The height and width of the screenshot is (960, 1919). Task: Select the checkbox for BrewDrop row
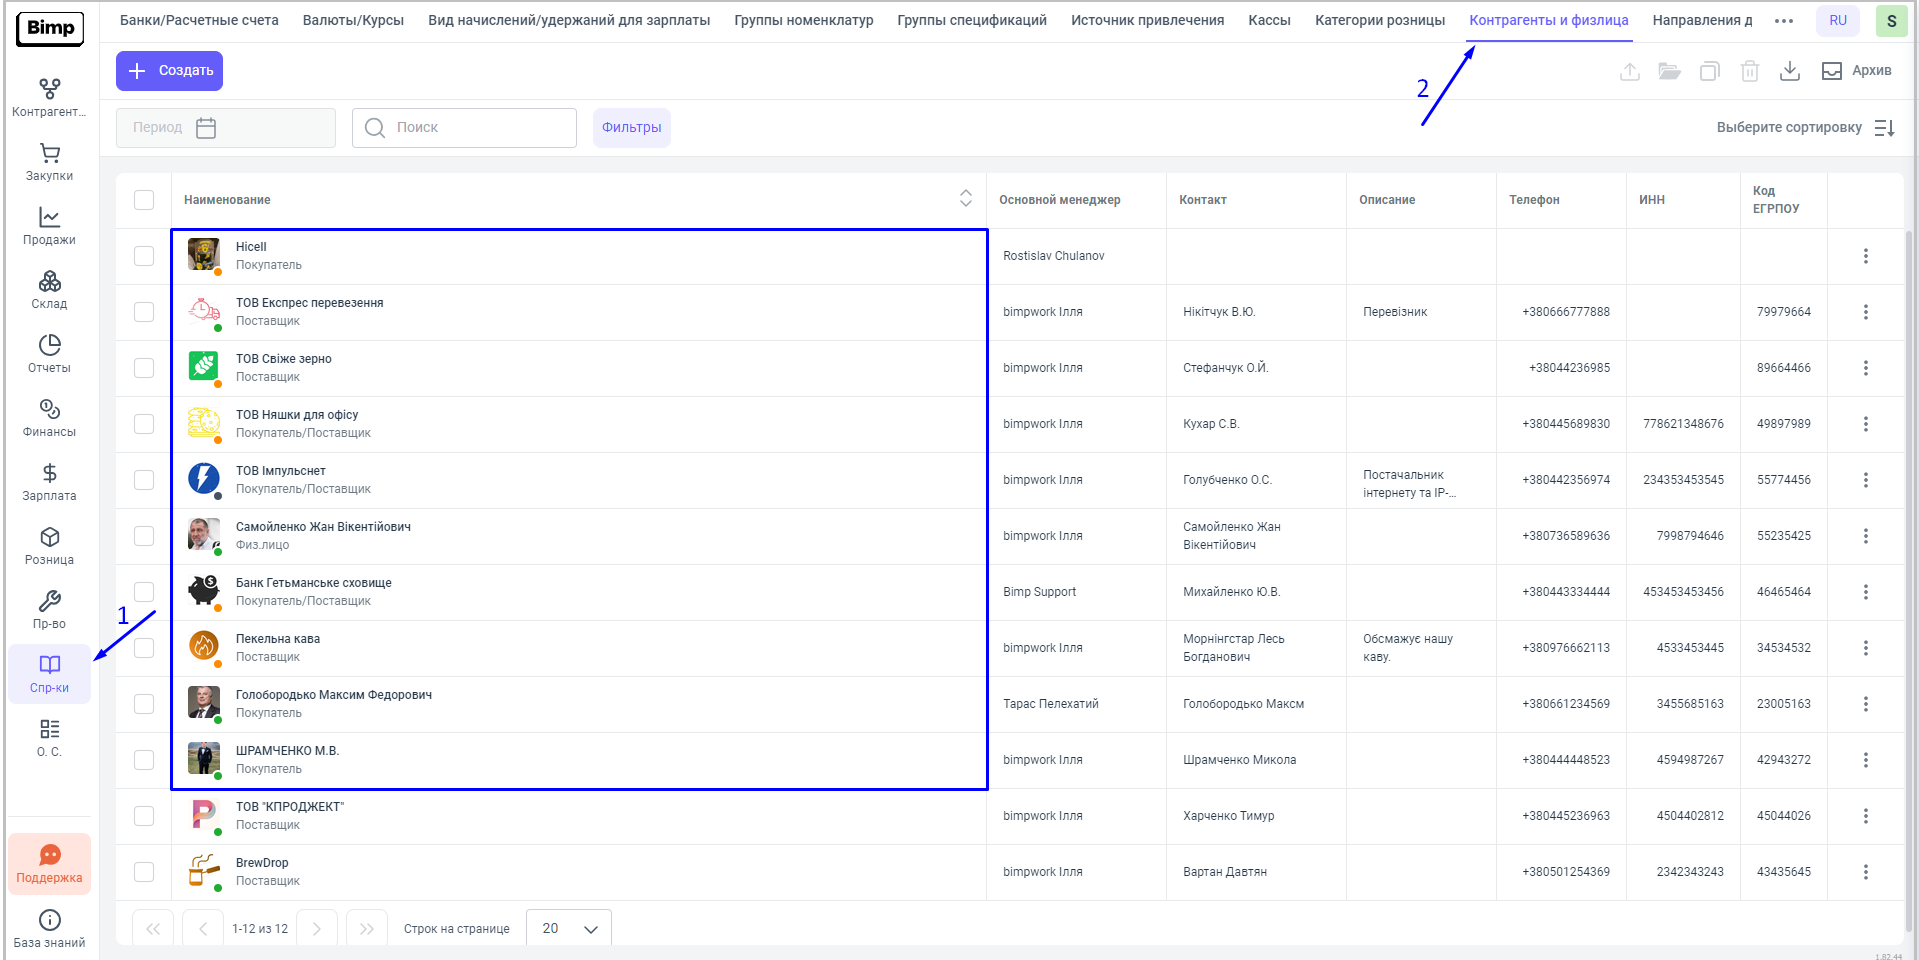pyautogui.click(x=144, y=872)
